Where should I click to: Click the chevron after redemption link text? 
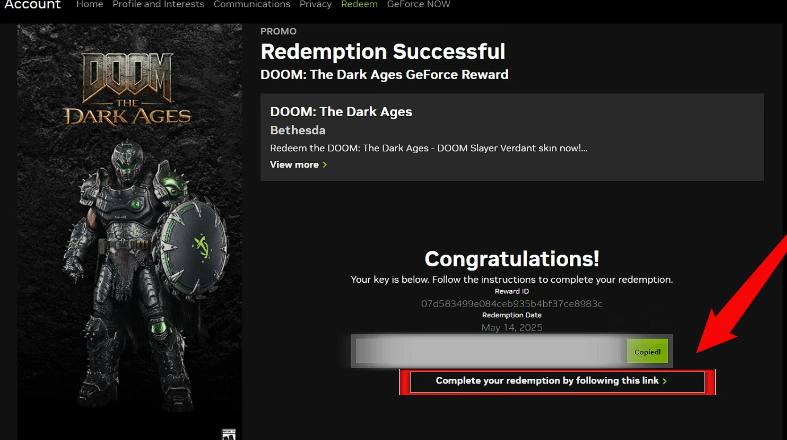click(665, 381)
